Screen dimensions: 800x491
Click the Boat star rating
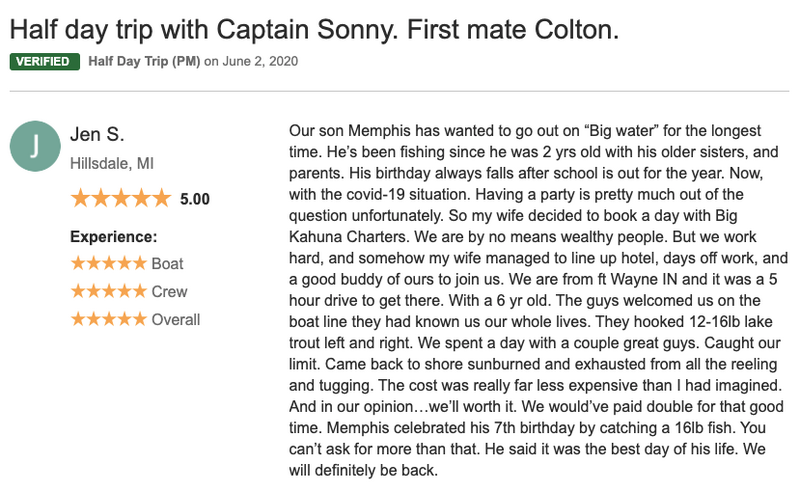(109, 263)
